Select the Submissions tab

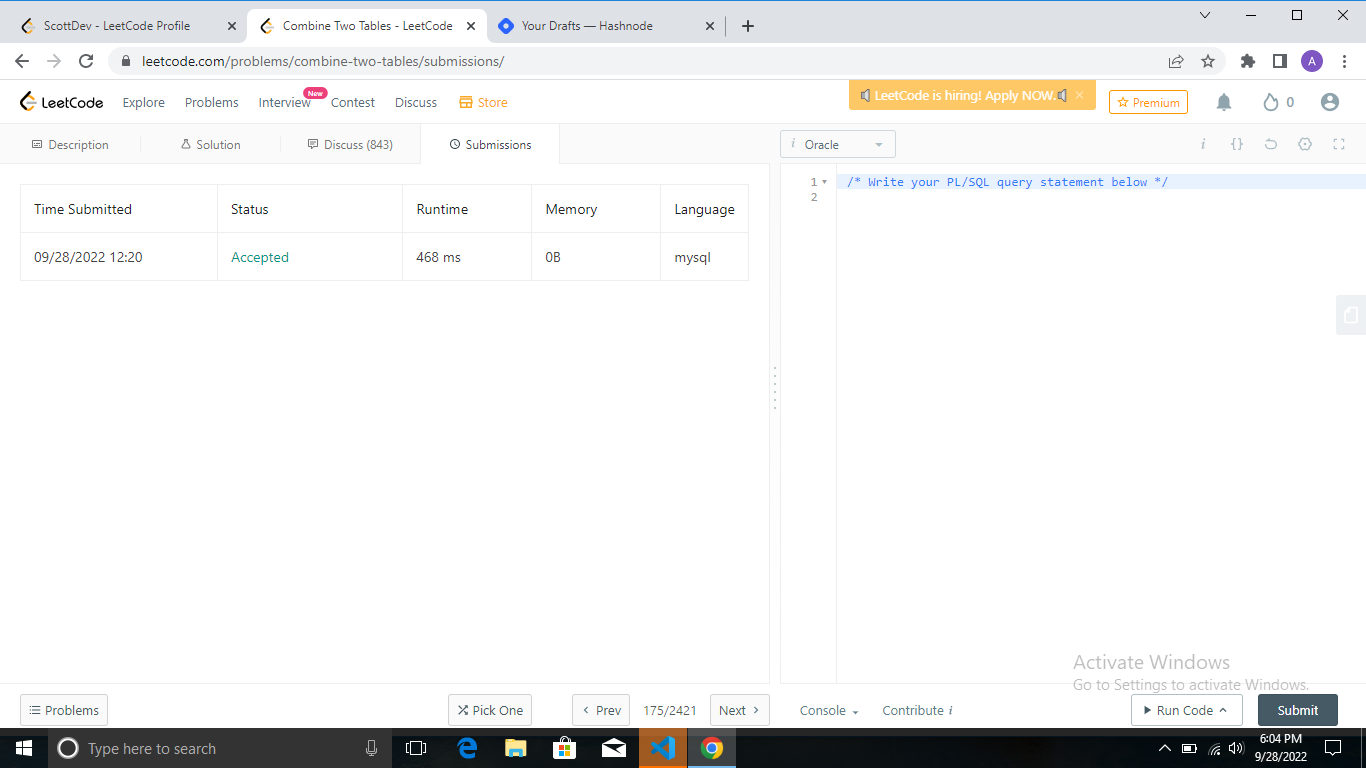point(490,144)
